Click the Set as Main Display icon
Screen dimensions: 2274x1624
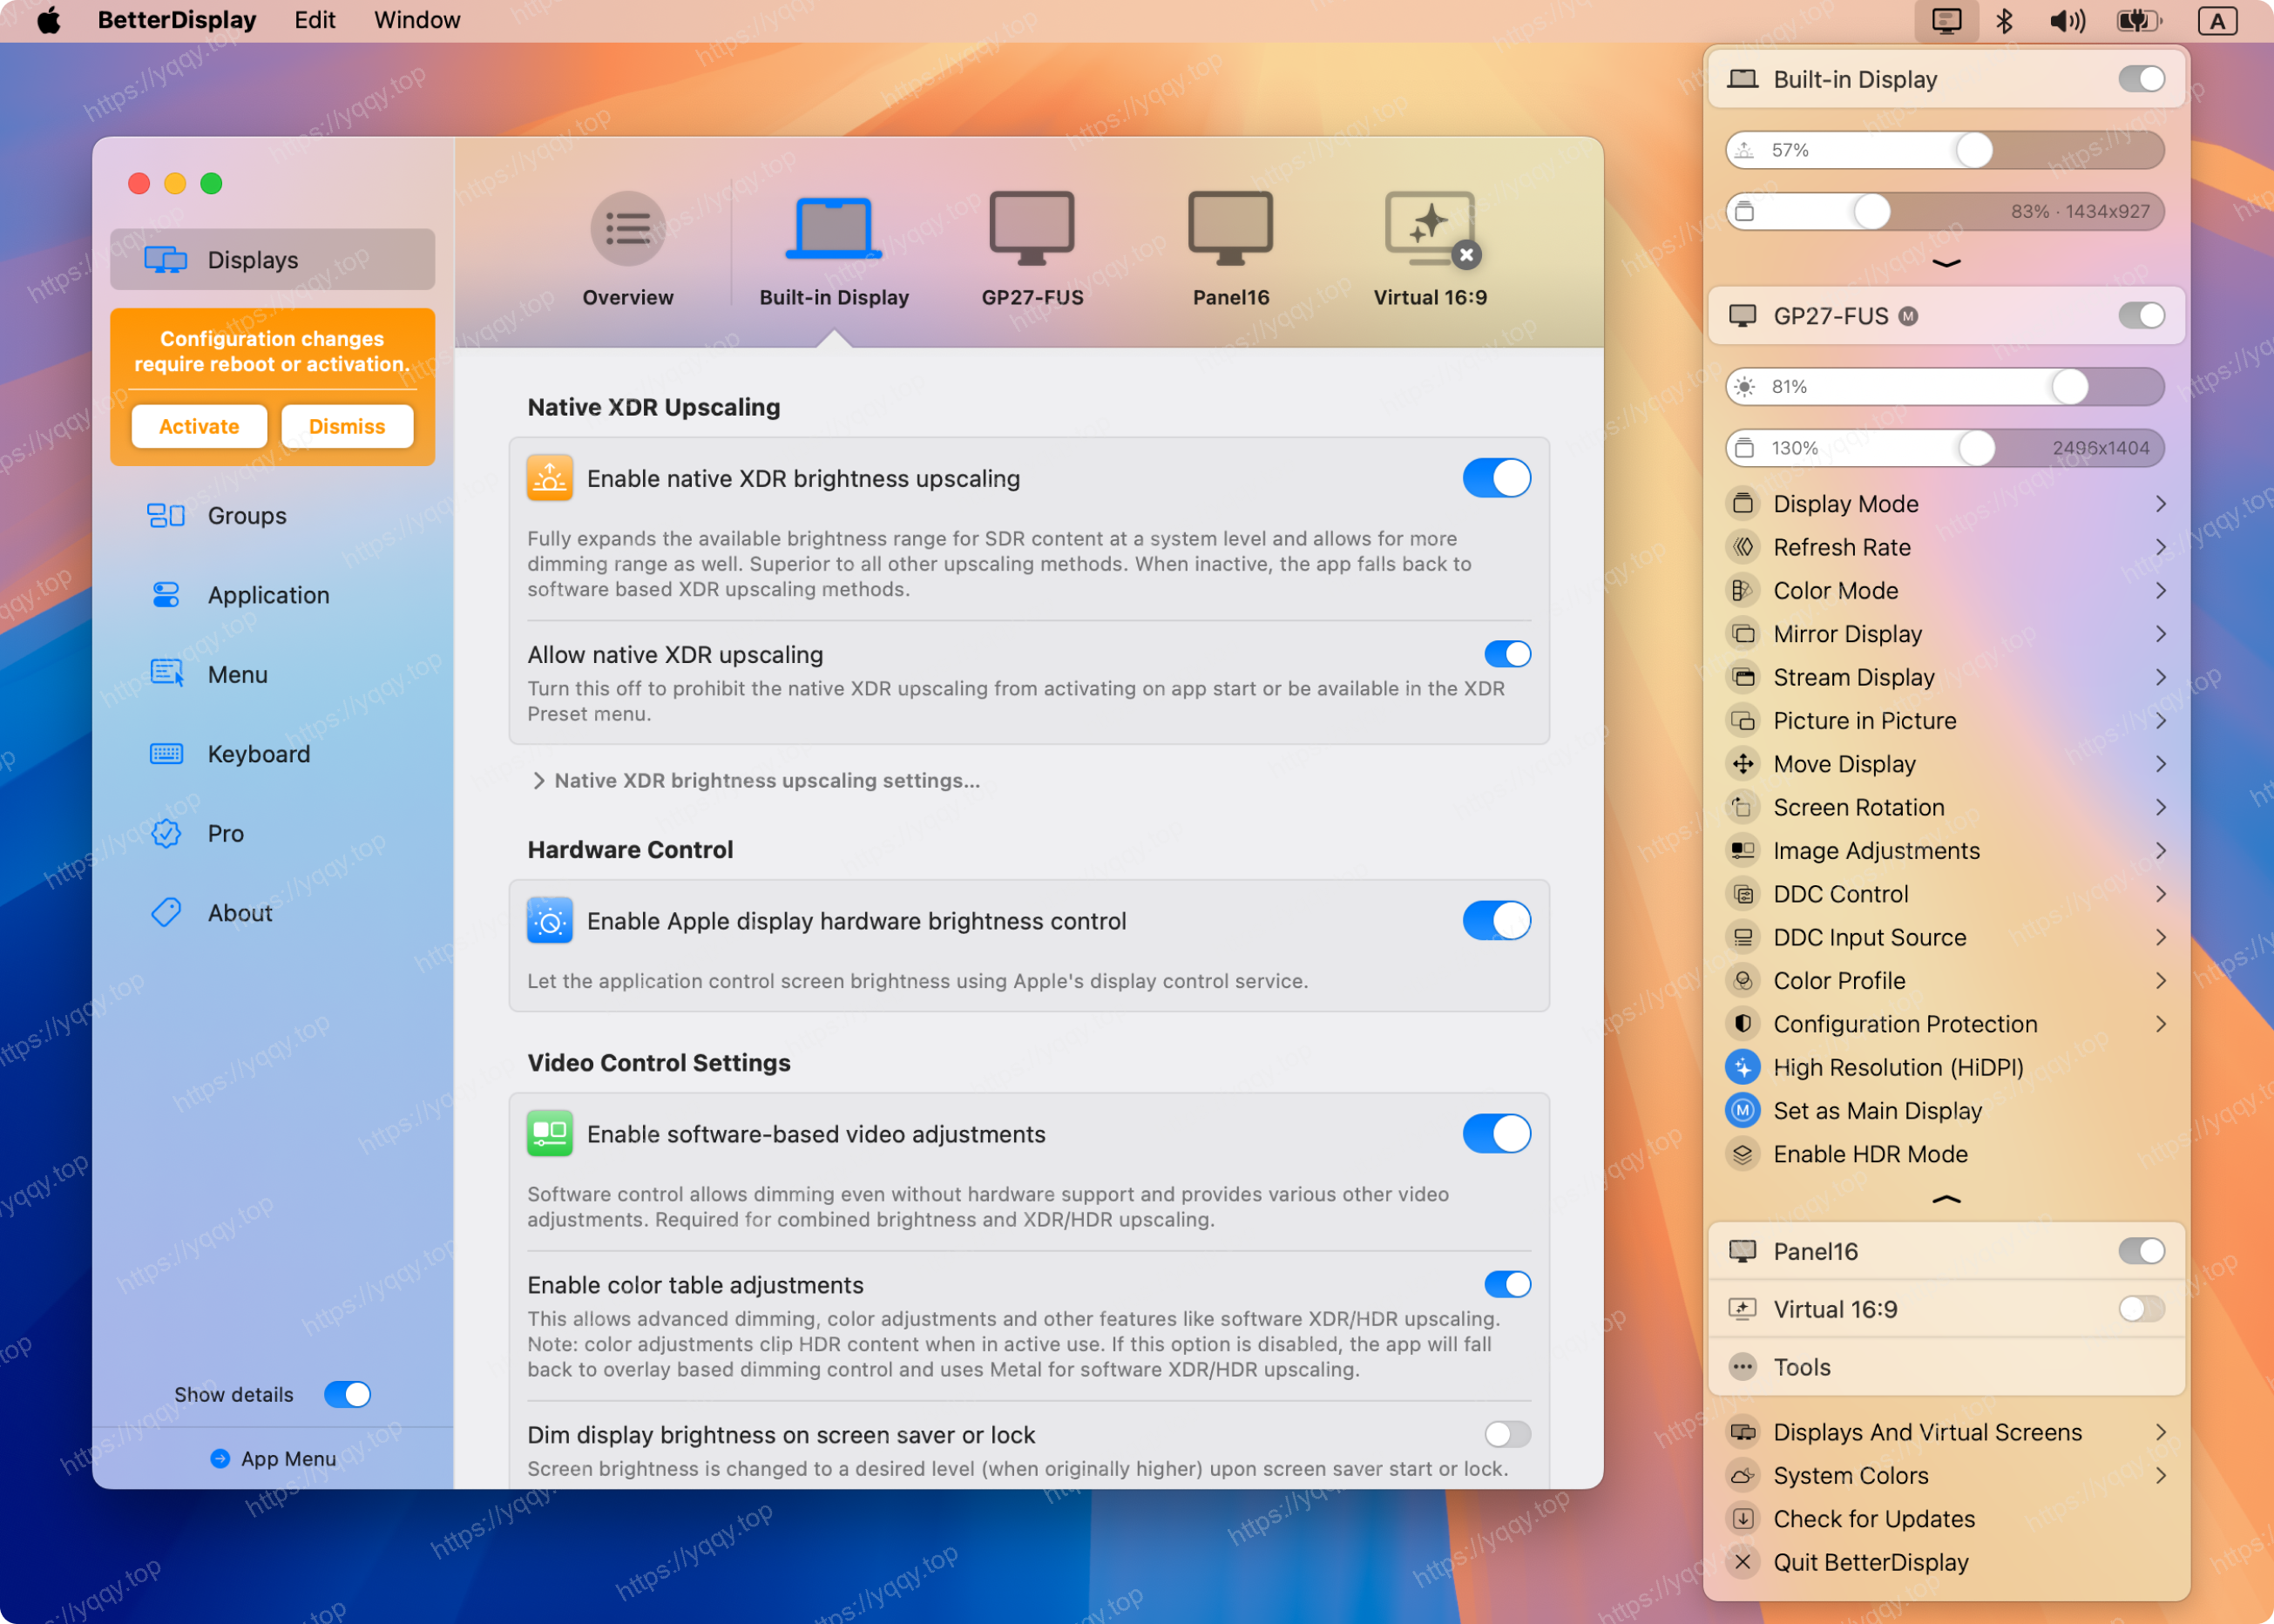(x=1742, y=1110)
